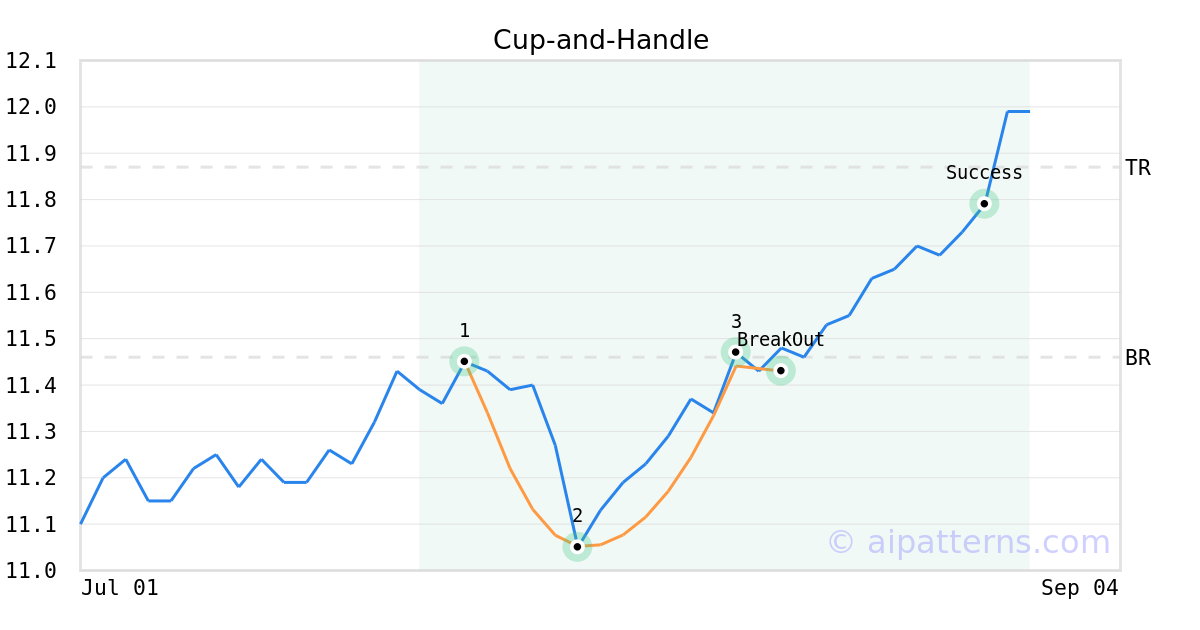
Task: Click the blue price peak near 12.0
Action: coord(1018,111)
